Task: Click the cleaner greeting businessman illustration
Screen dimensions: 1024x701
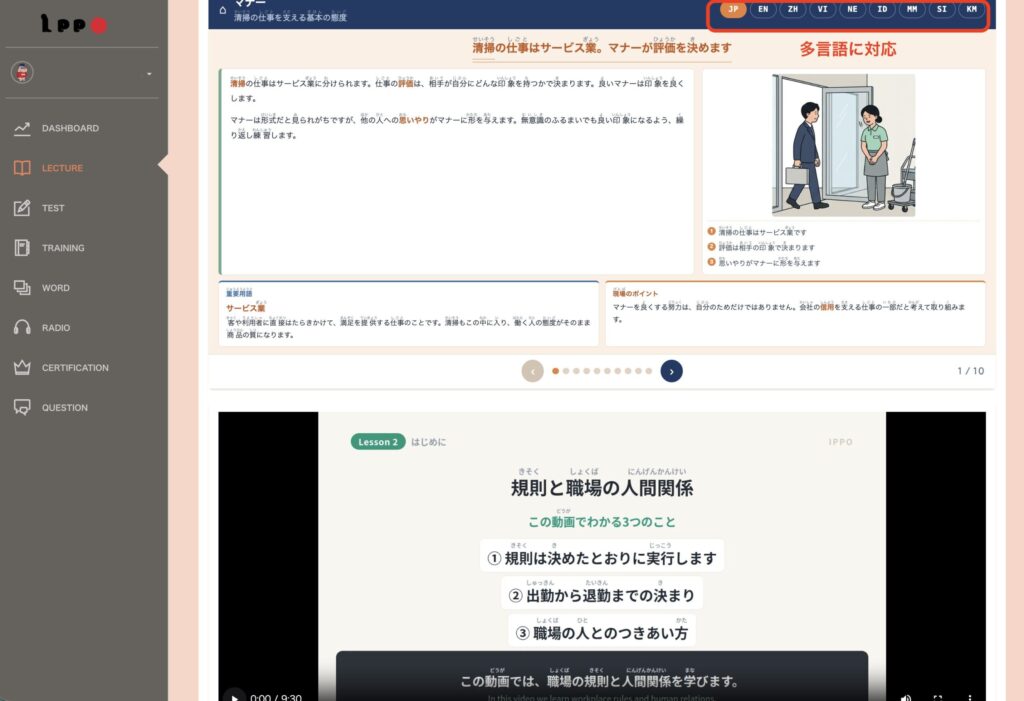Action: [843, 145]
